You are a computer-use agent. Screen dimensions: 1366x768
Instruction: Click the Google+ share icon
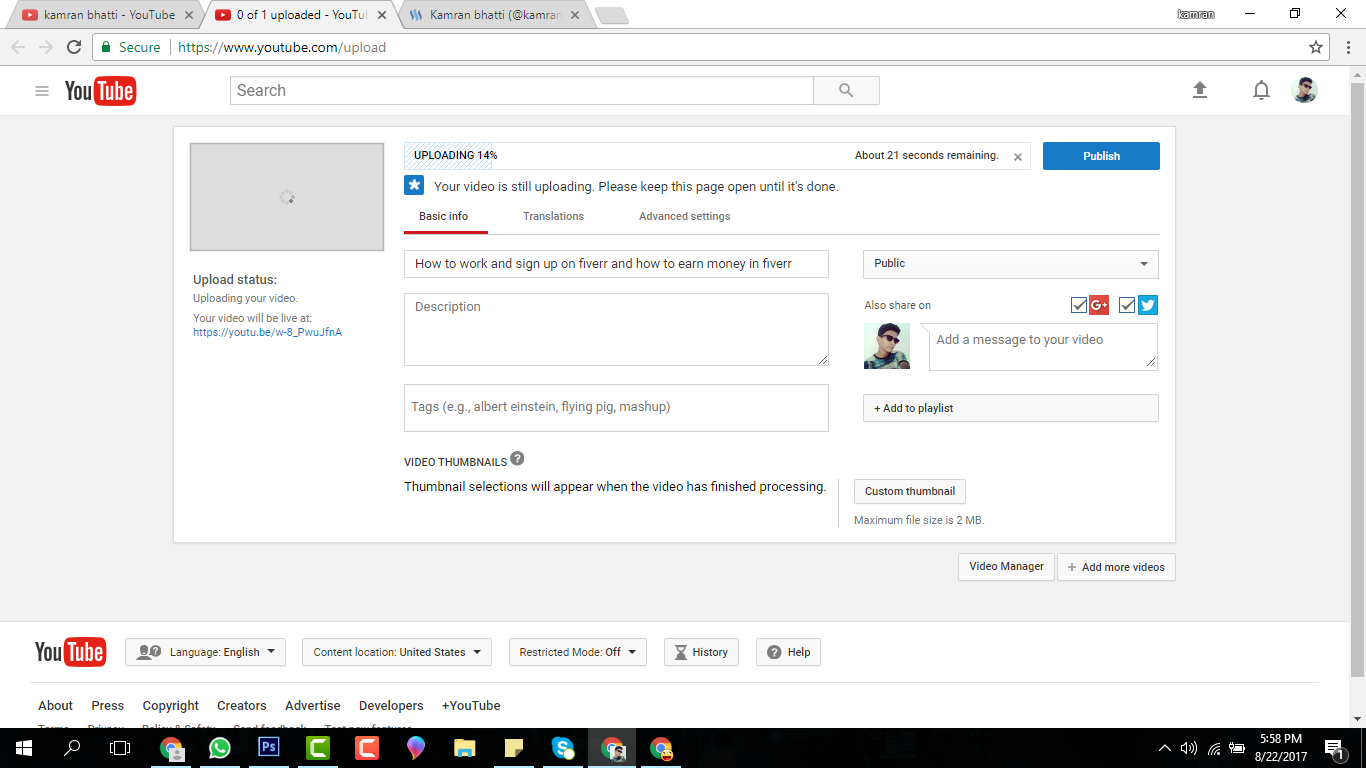point(1099,305)
